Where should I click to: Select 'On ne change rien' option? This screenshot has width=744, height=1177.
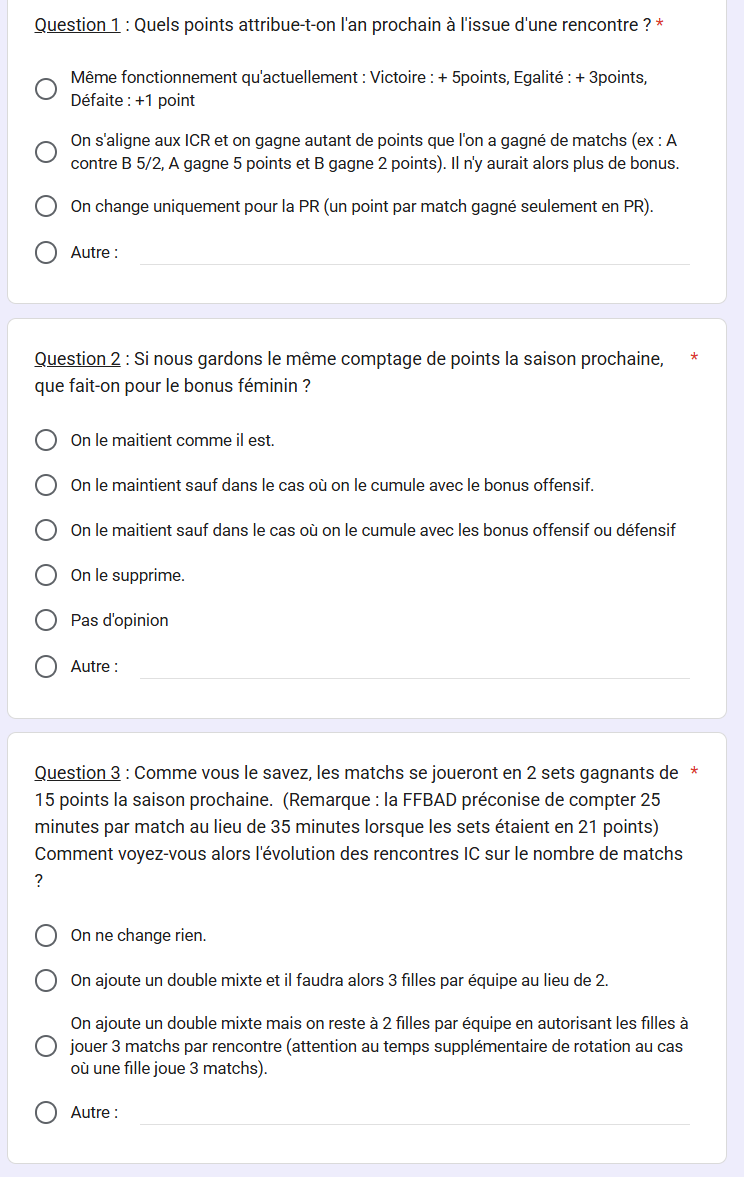[x=46, y=935]
